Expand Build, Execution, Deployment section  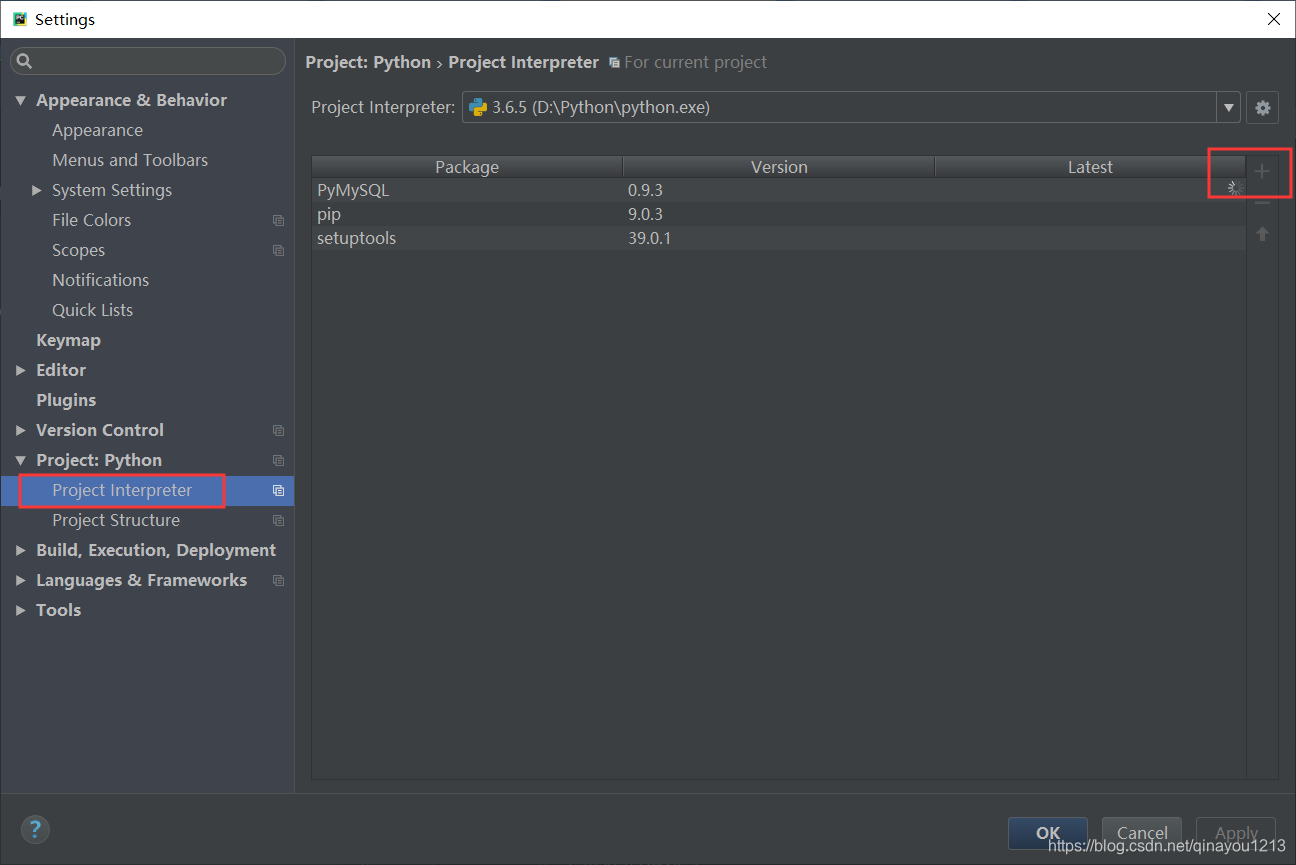(21, 550)
